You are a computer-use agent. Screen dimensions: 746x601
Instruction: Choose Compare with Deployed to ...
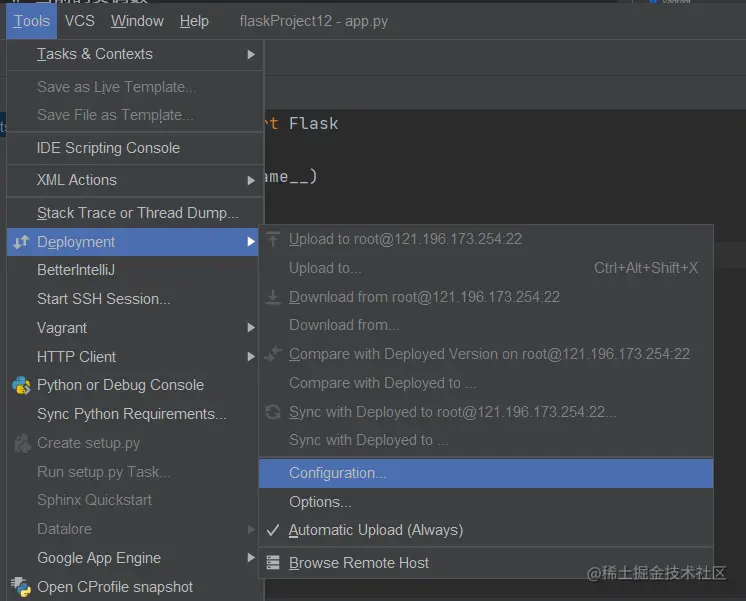[x=486, y=383]
